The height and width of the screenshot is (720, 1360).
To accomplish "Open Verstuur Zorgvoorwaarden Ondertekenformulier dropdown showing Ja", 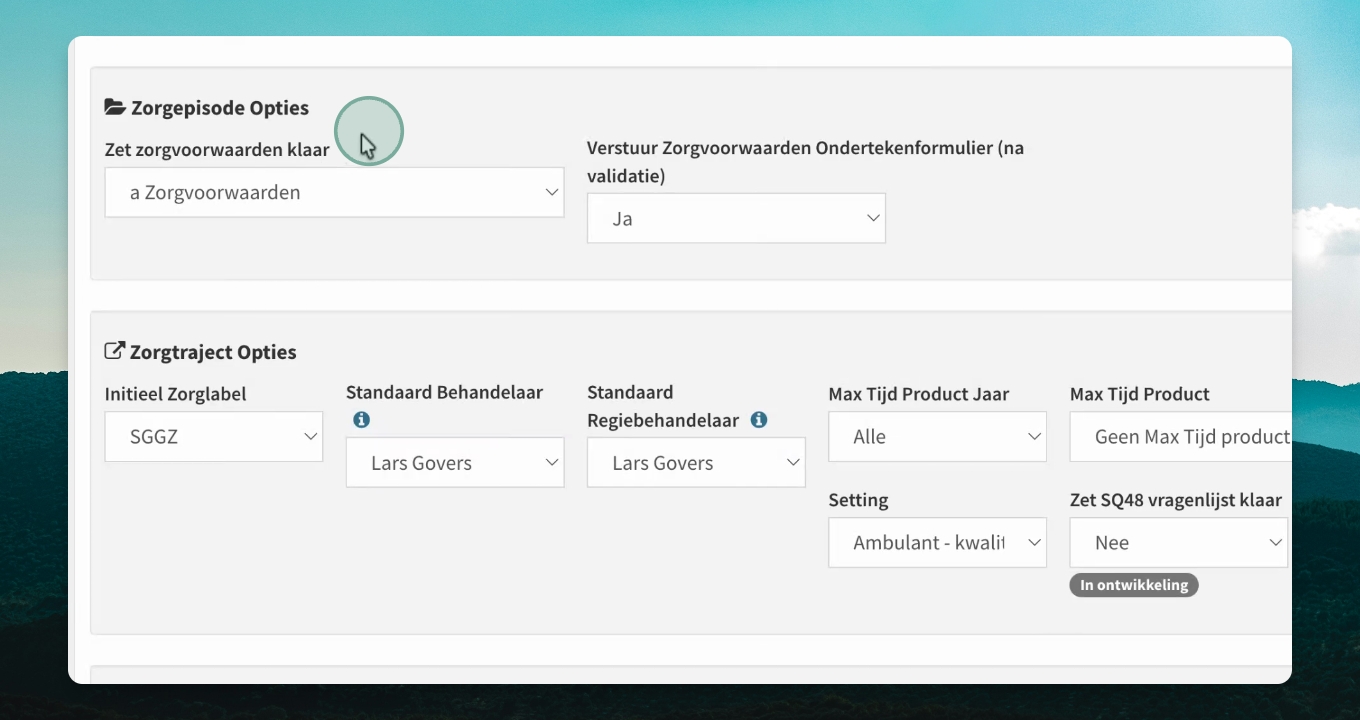I will point(736,218).
